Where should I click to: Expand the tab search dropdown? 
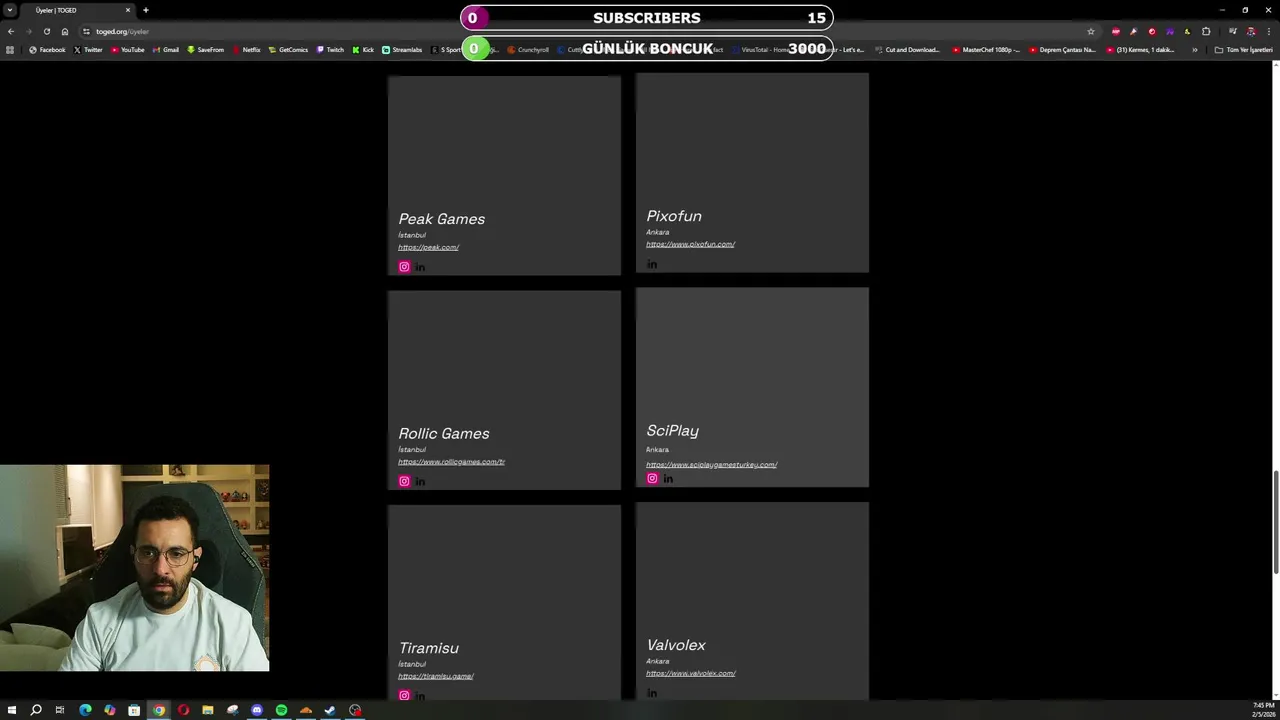(x=10, y=10)
